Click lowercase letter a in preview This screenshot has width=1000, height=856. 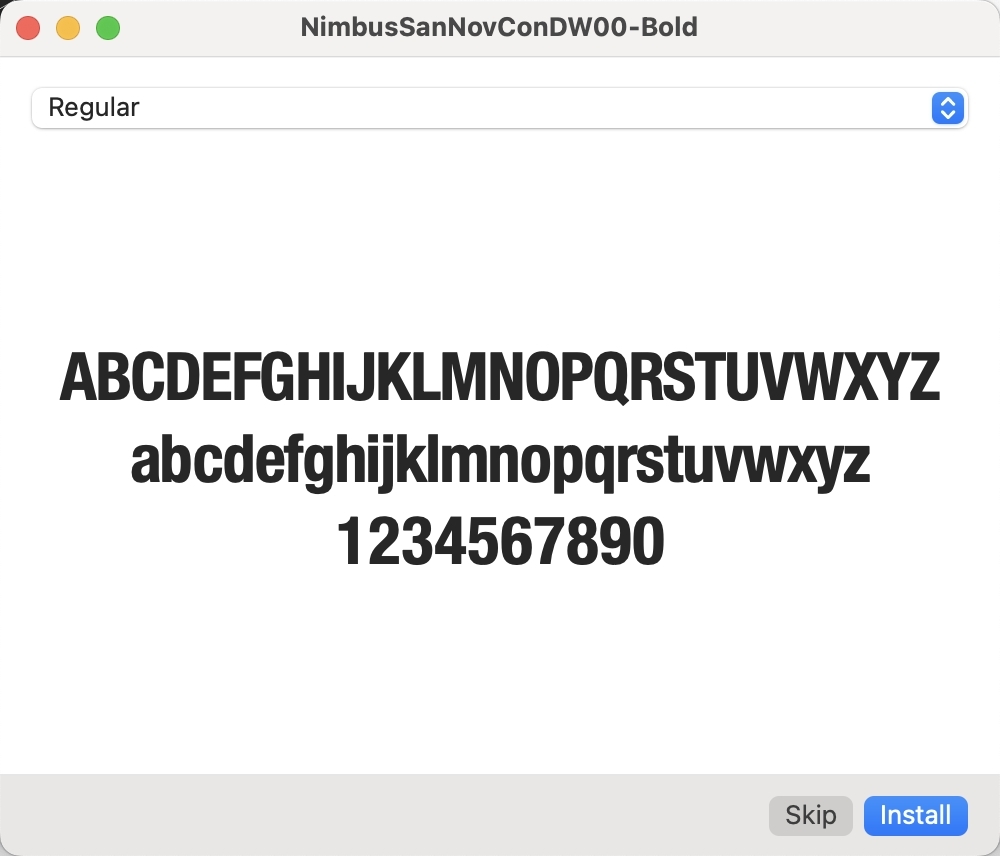[148, 463]
